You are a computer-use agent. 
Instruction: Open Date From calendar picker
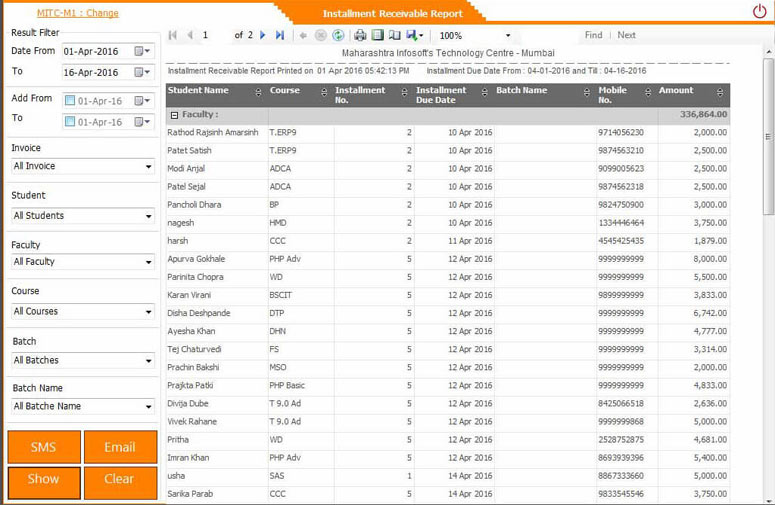point(142,51)
